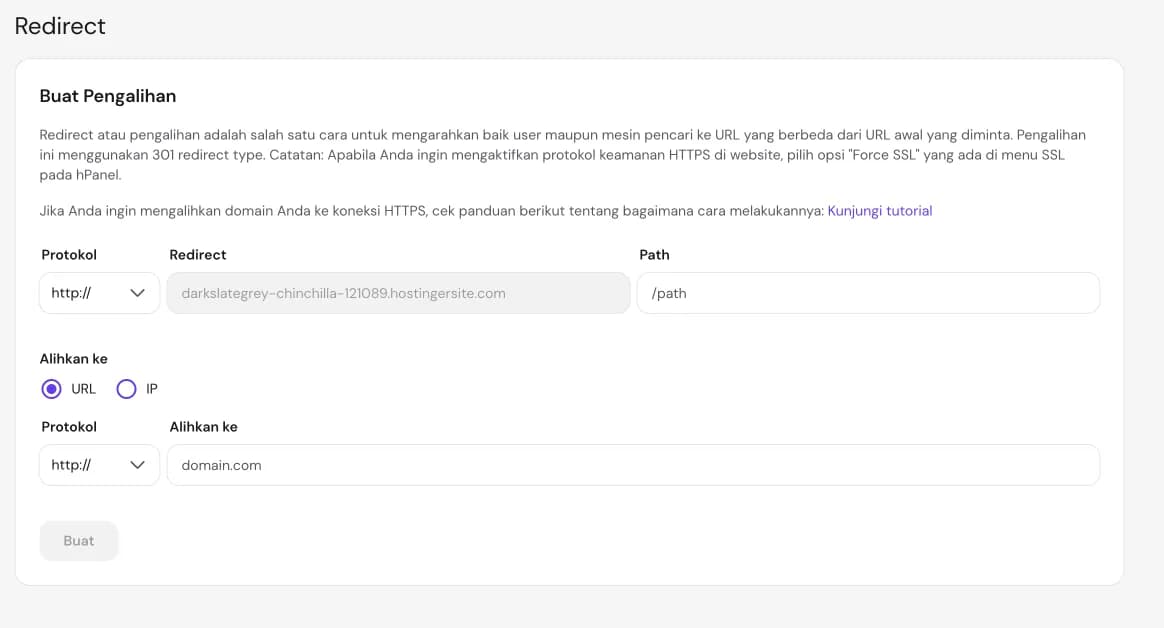1164x628 pixels.
Task: Select the IP radio button
Action: click(x=126, y=389)
